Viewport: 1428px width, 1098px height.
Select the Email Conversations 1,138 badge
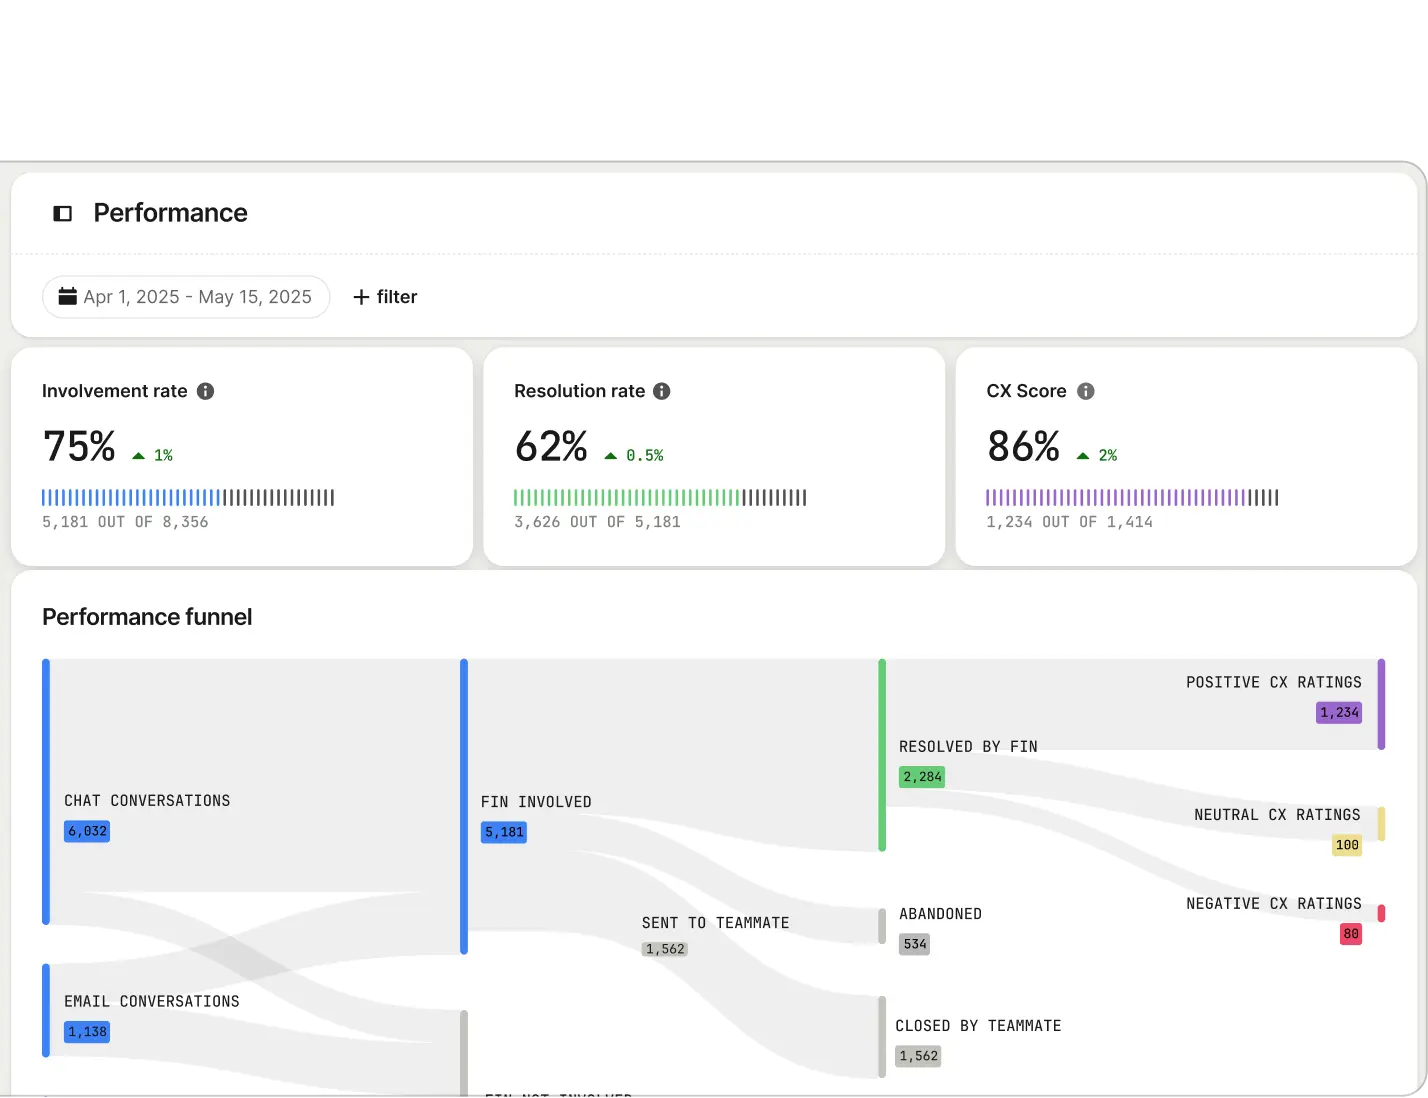tap(87, 1032)
